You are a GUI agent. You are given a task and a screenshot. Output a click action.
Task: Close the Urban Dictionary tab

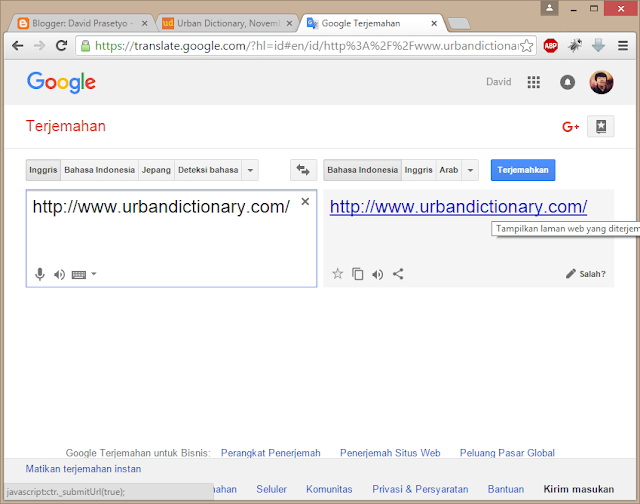coord(289,23)
